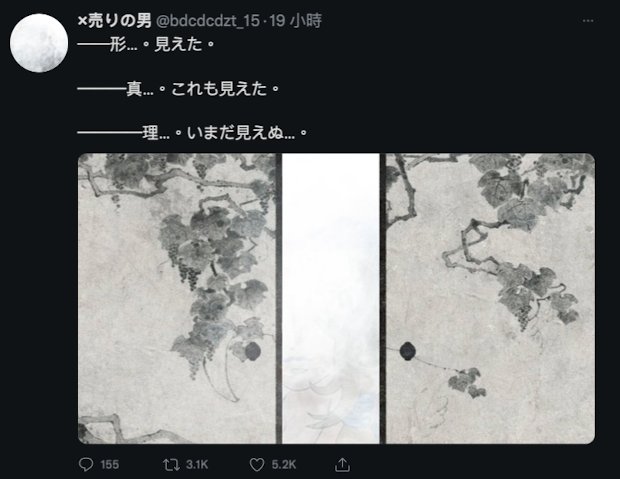Open the right grapevine ink painting panel
The height and width of the screenshot is (479, 620).
(490, 299)
